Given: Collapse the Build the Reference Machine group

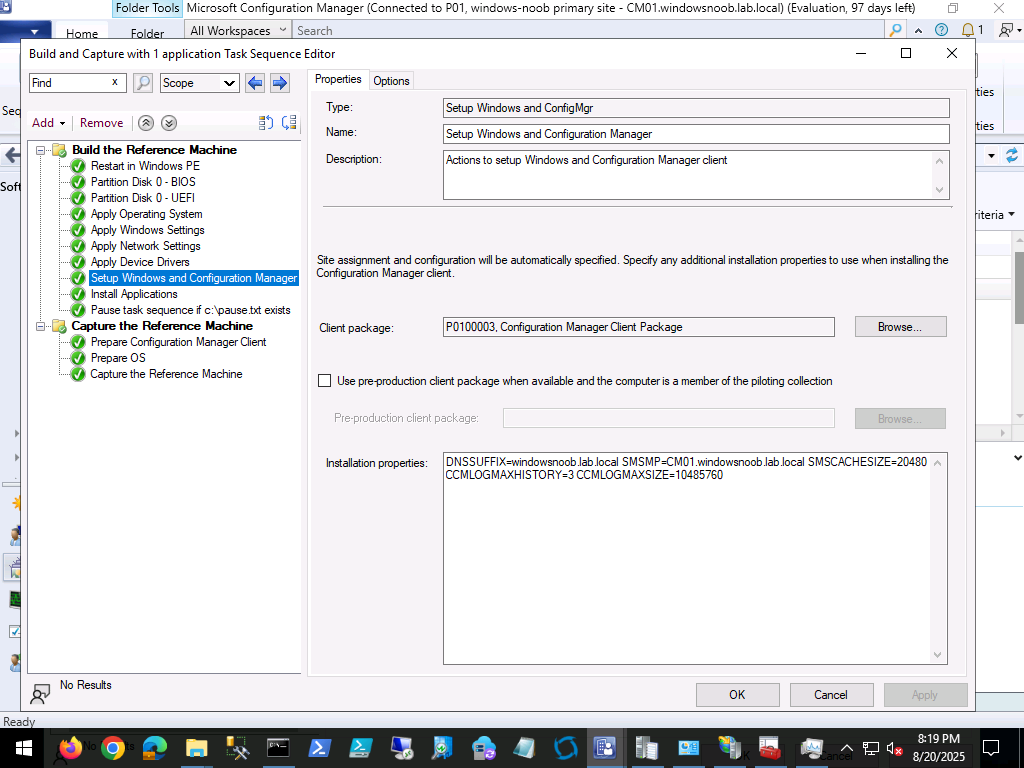Looking at the screenshot, I should pyautogui.click(x=41, y=150).
